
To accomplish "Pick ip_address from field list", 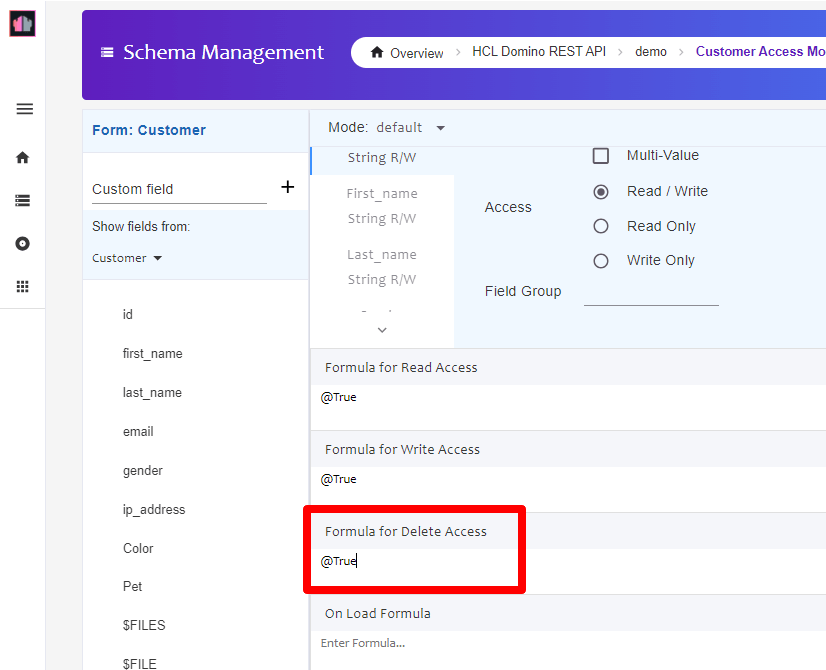I will pyautogui.click(x=154, y=510).
